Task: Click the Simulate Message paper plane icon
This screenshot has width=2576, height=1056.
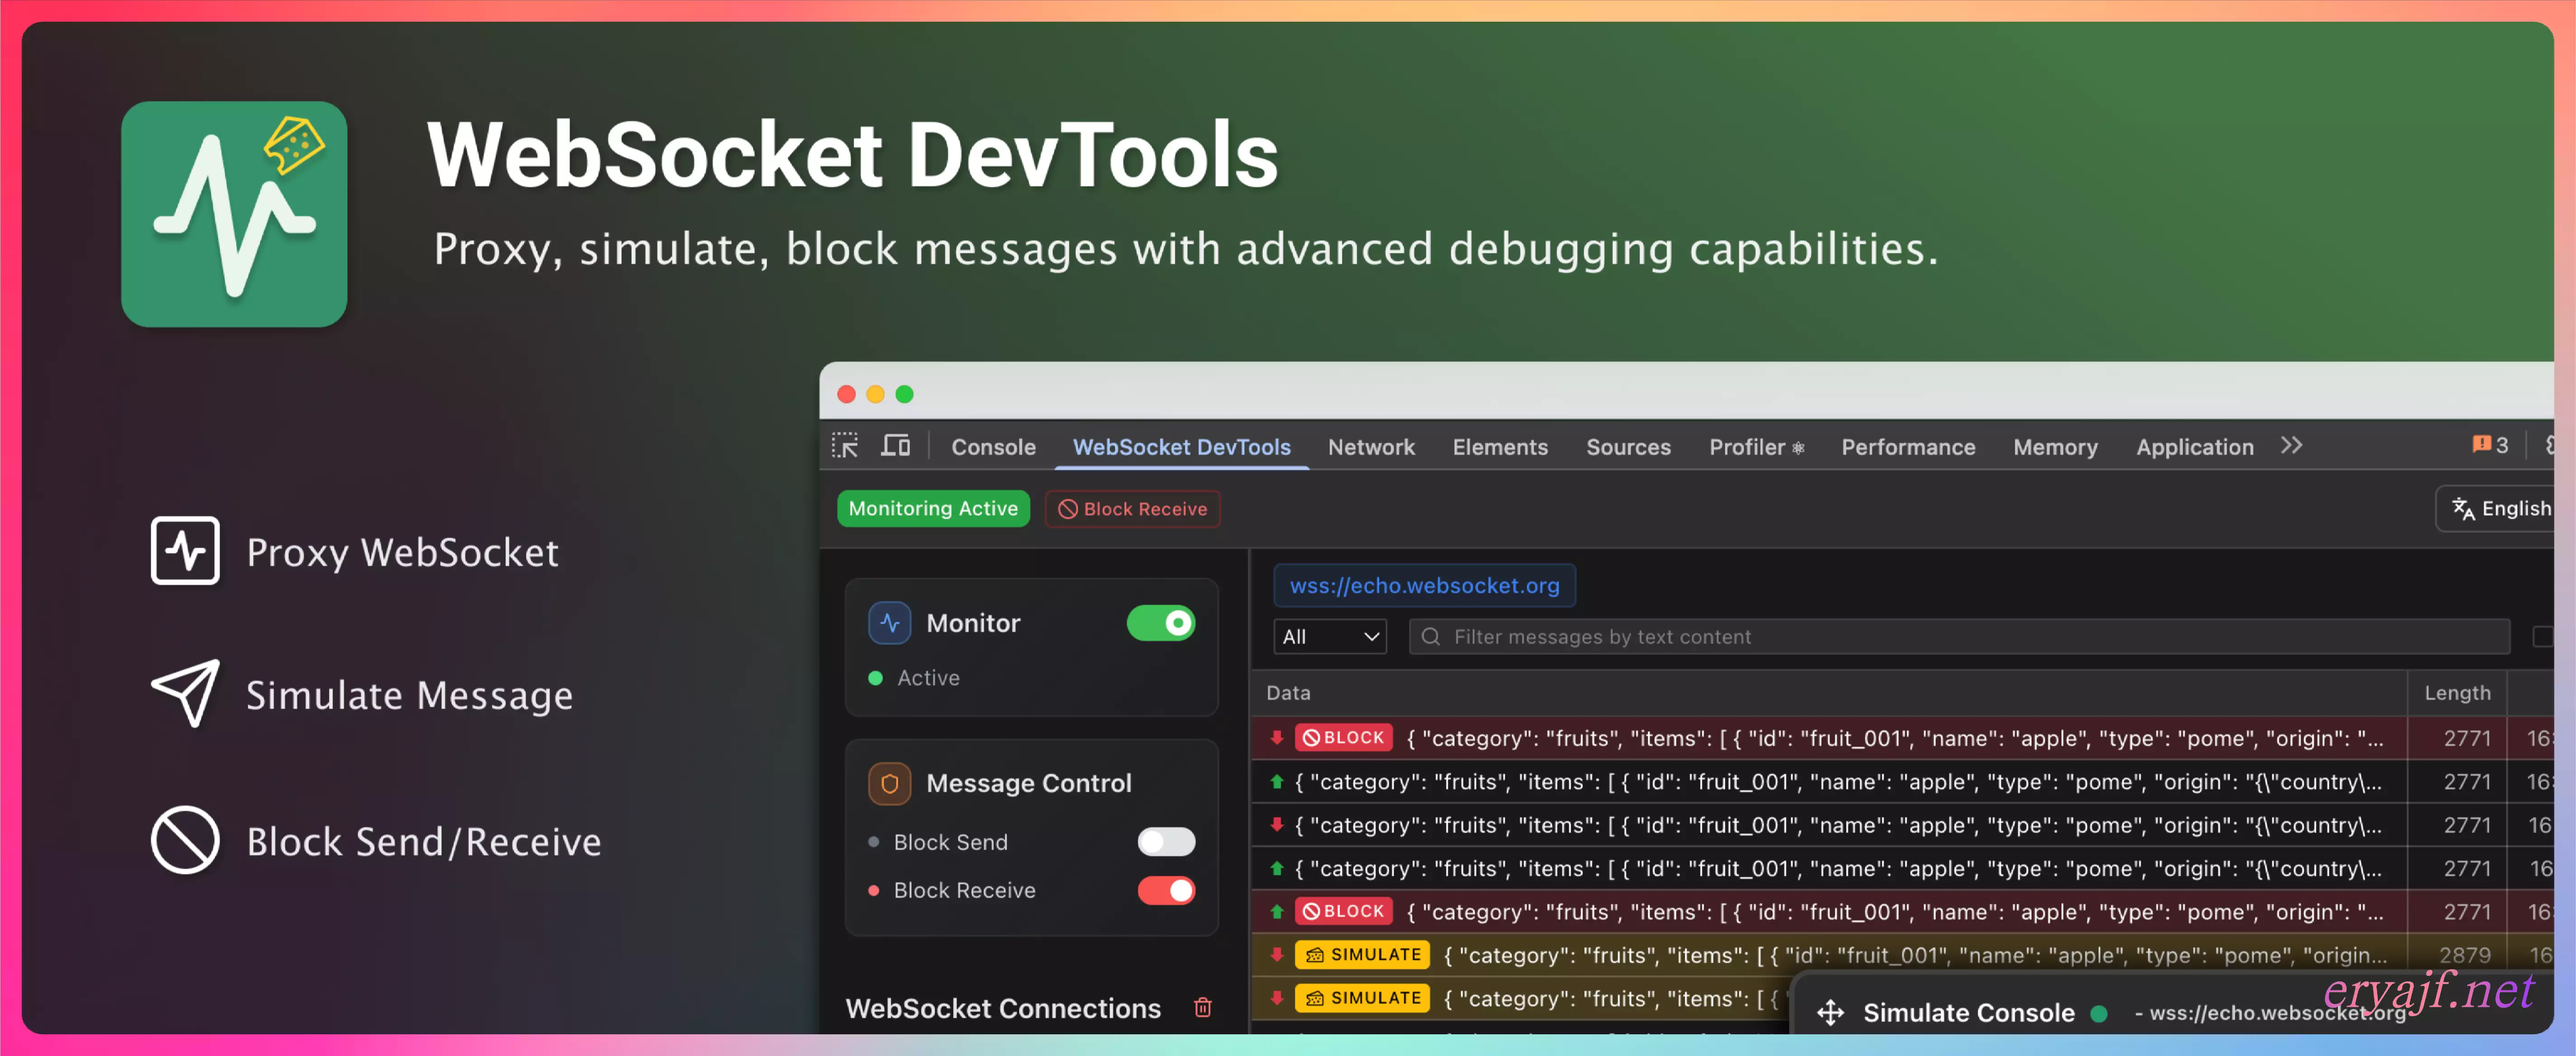Action: 185,692
